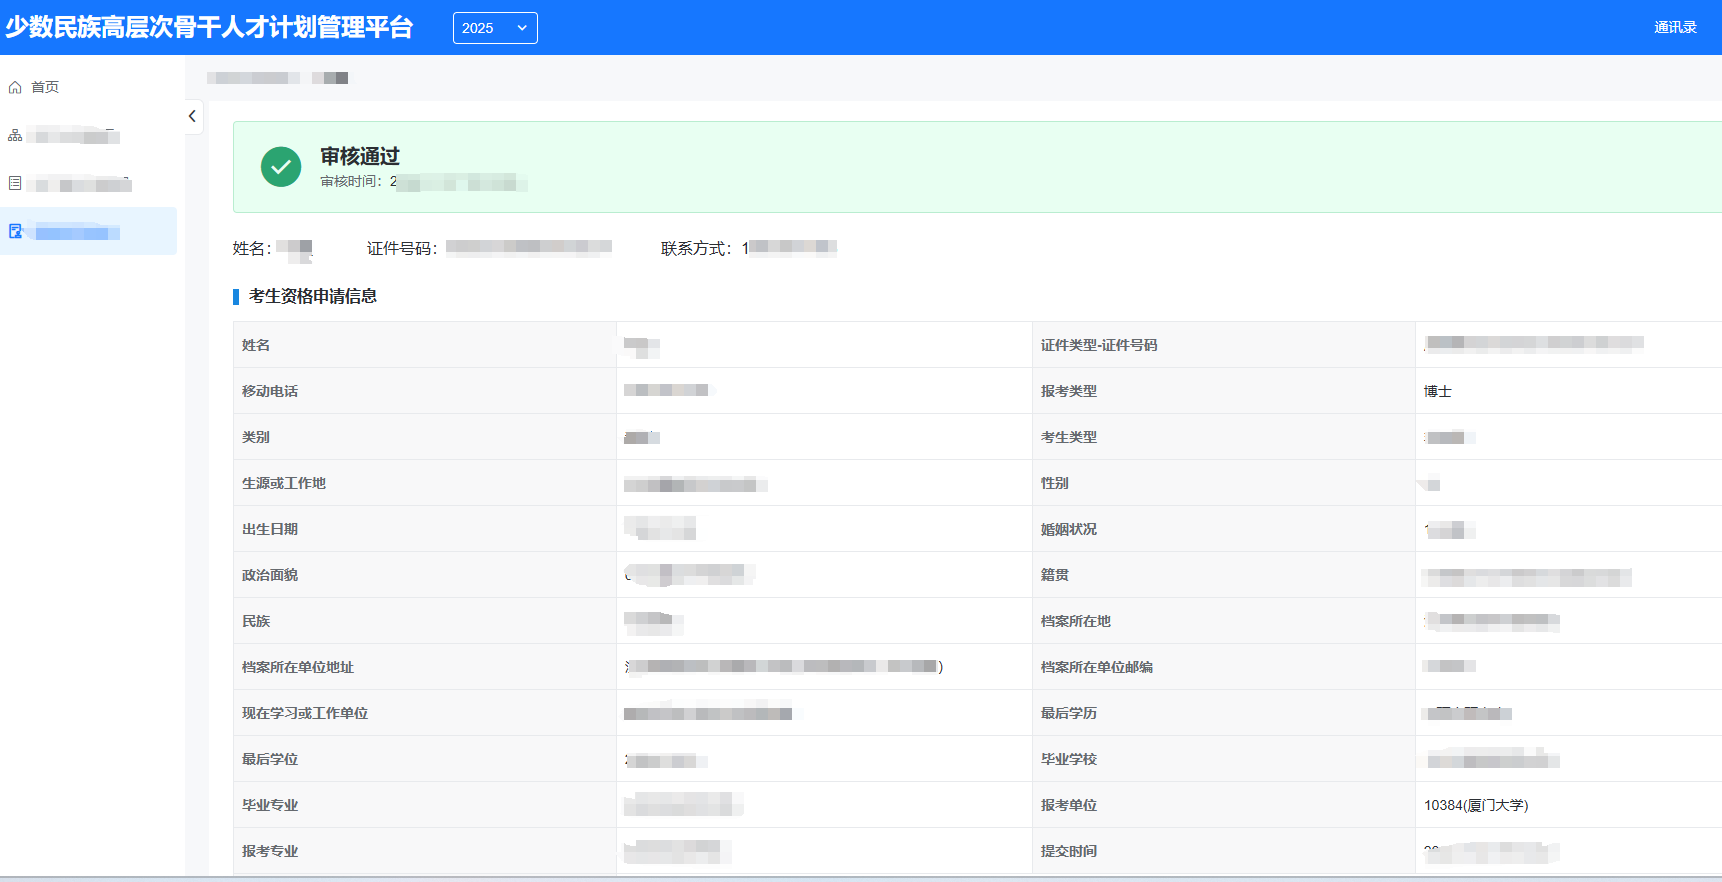
Task: Select the highlighted active sidebar menu item
Action: (x=88, y=231)
